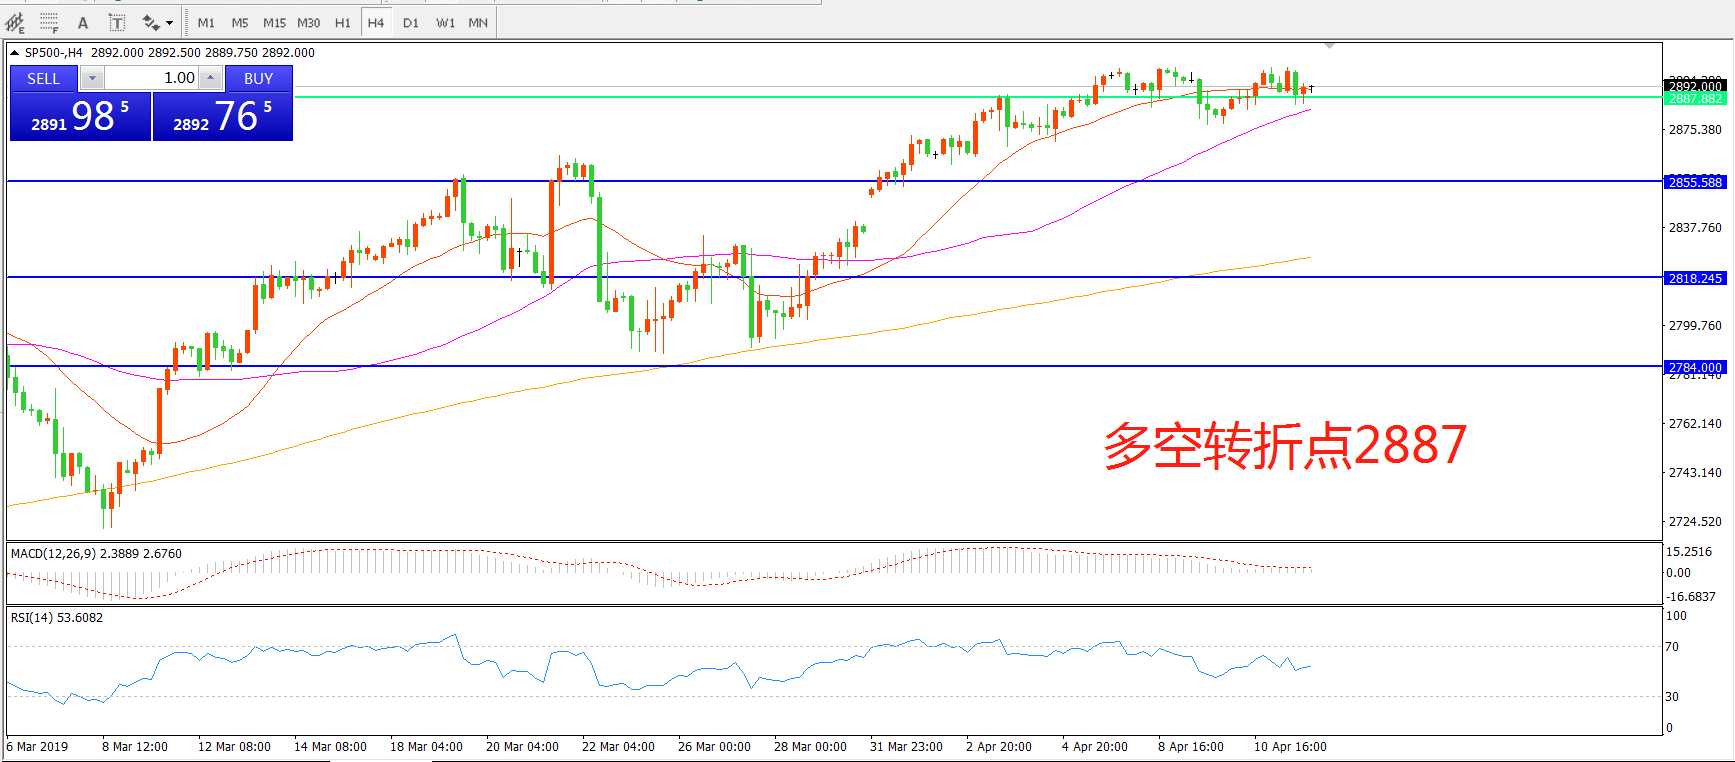Decrease volume with the down arrow

92,78
